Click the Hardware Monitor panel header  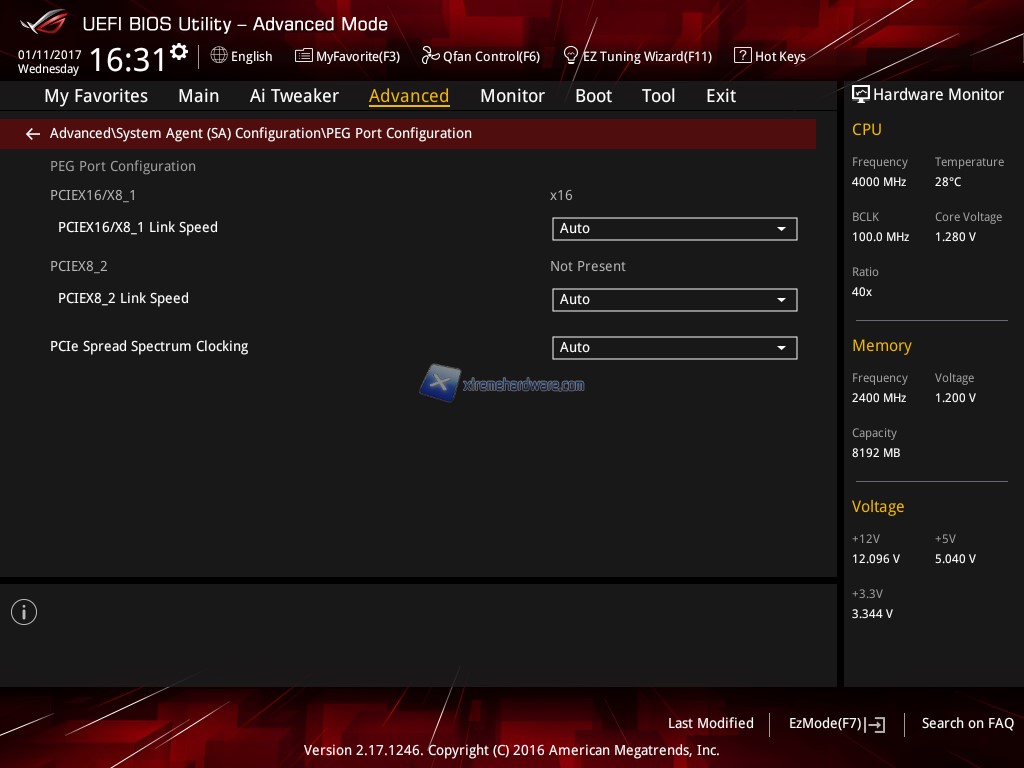[928, 95]
